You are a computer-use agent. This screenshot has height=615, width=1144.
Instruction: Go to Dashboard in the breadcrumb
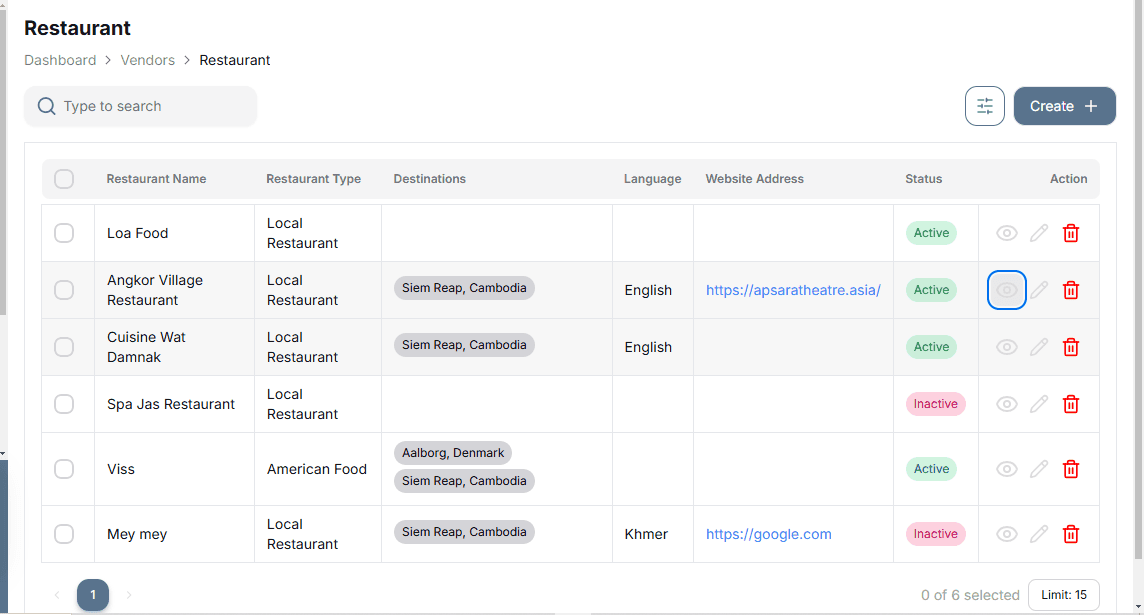point(60,60)
